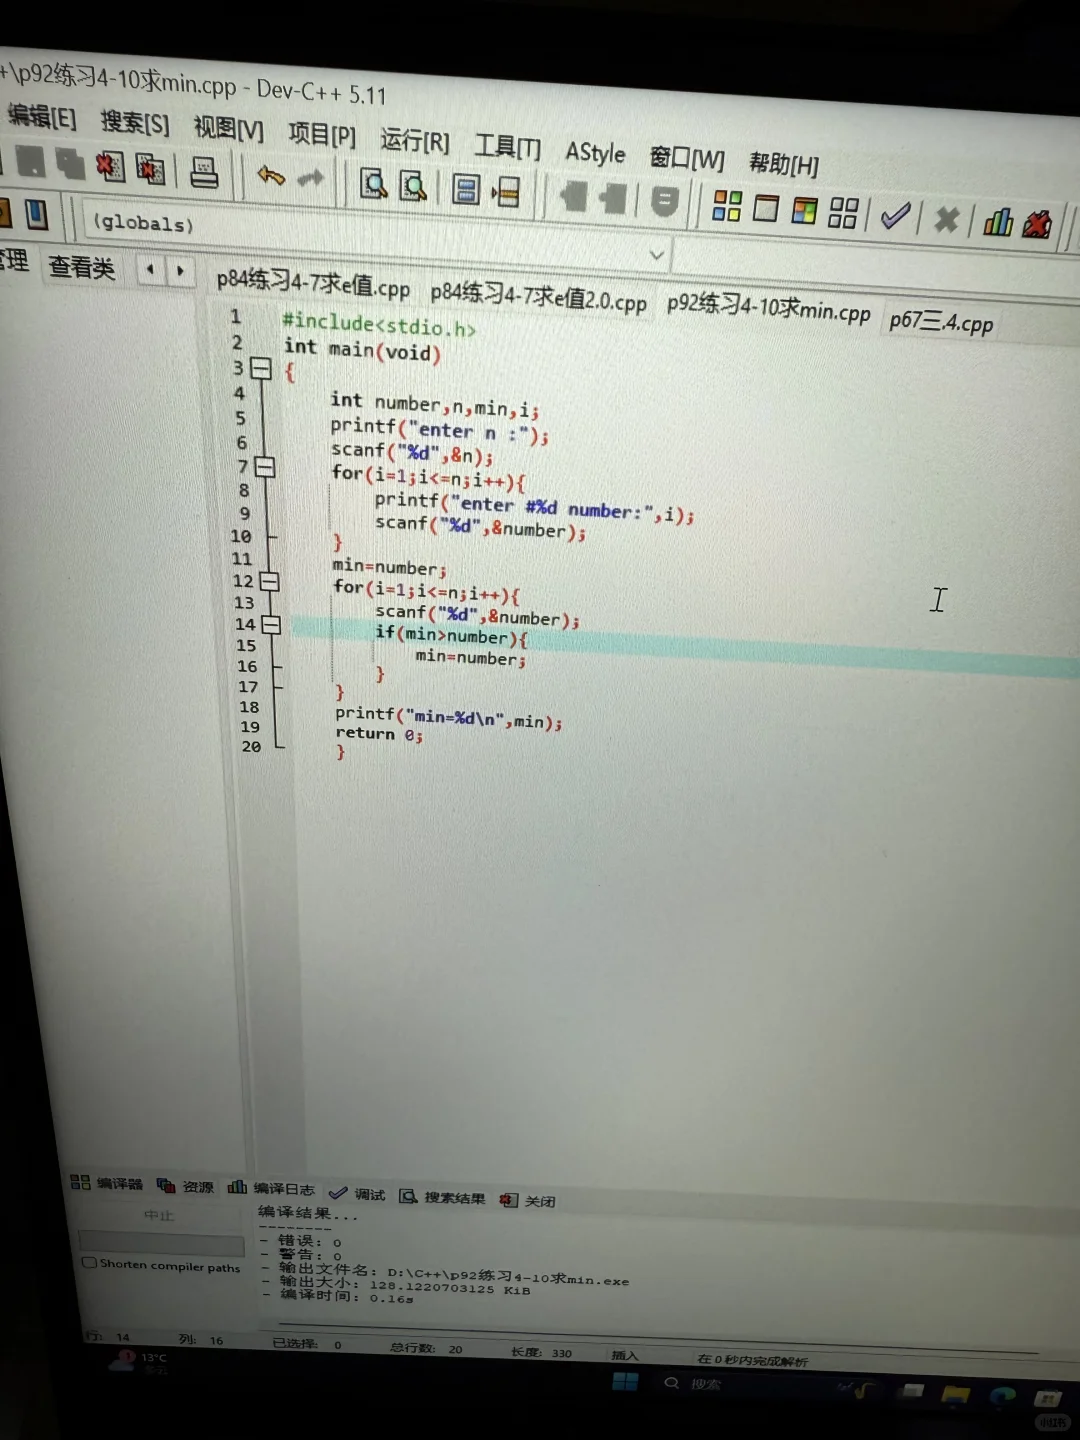This screenshot has height=1440, width=1080.
Task: Click the return 0; line
Action: pos(379,734)
